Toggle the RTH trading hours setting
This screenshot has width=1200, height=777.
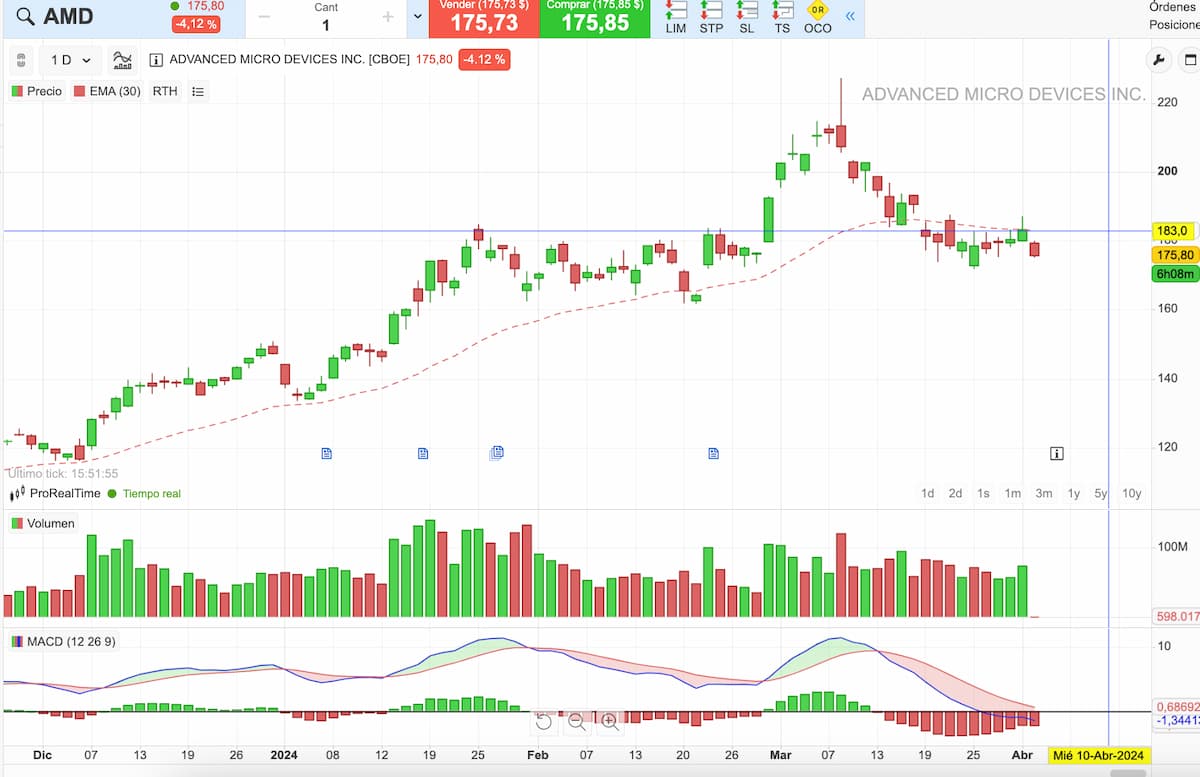coord(165,91)
